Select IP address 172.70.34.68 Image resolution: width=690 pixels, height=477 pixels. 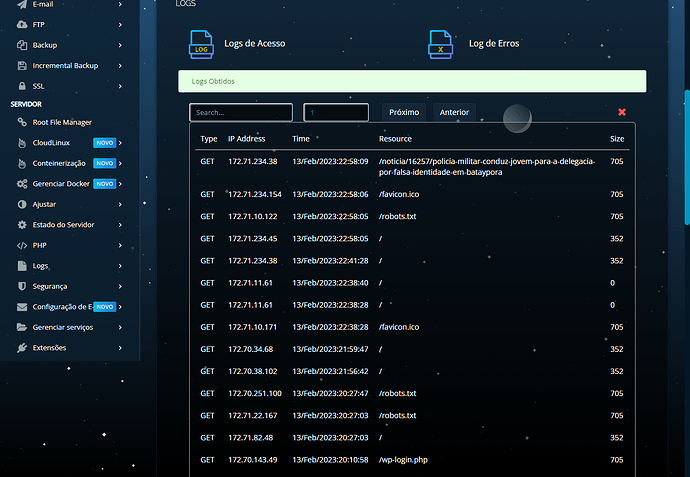(x=250, y=349)
